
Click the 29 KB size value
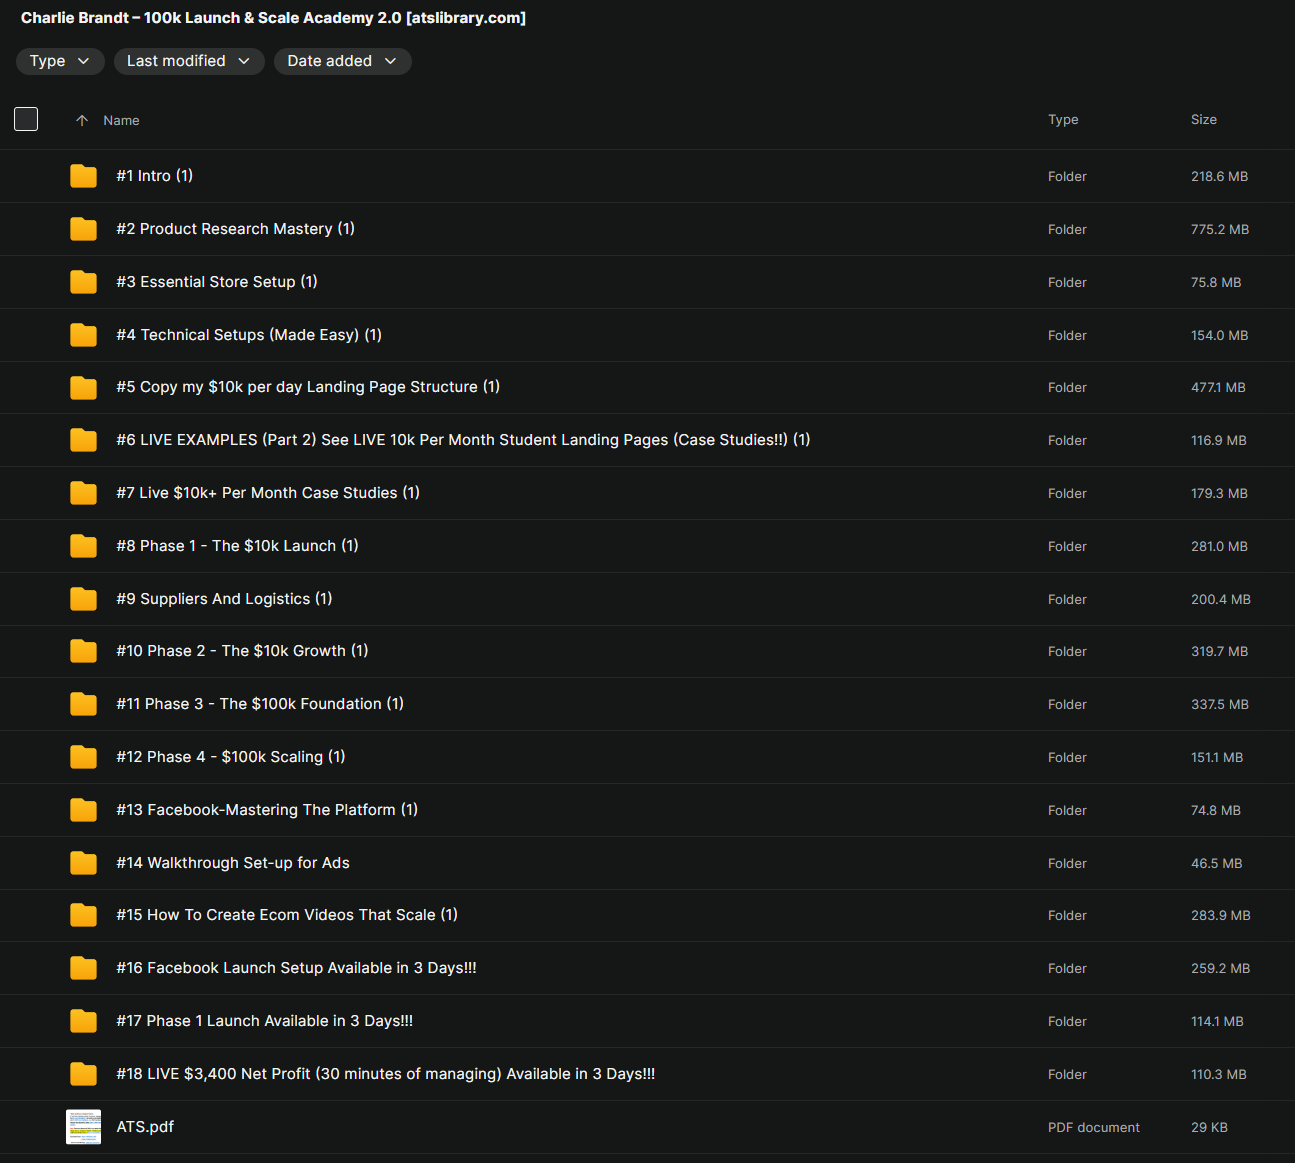(1209, 1127)
